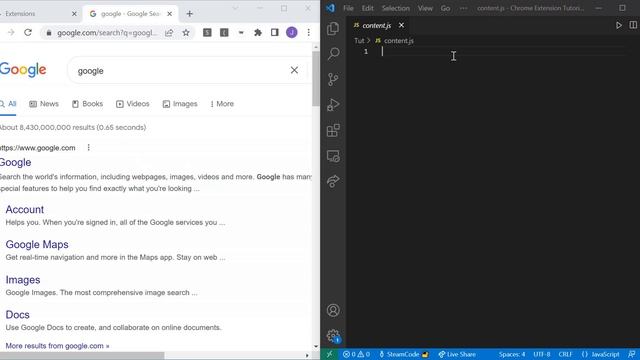
Task: Select language mode JavaScript
Action: pyautogui.click(x=600, y=354)
